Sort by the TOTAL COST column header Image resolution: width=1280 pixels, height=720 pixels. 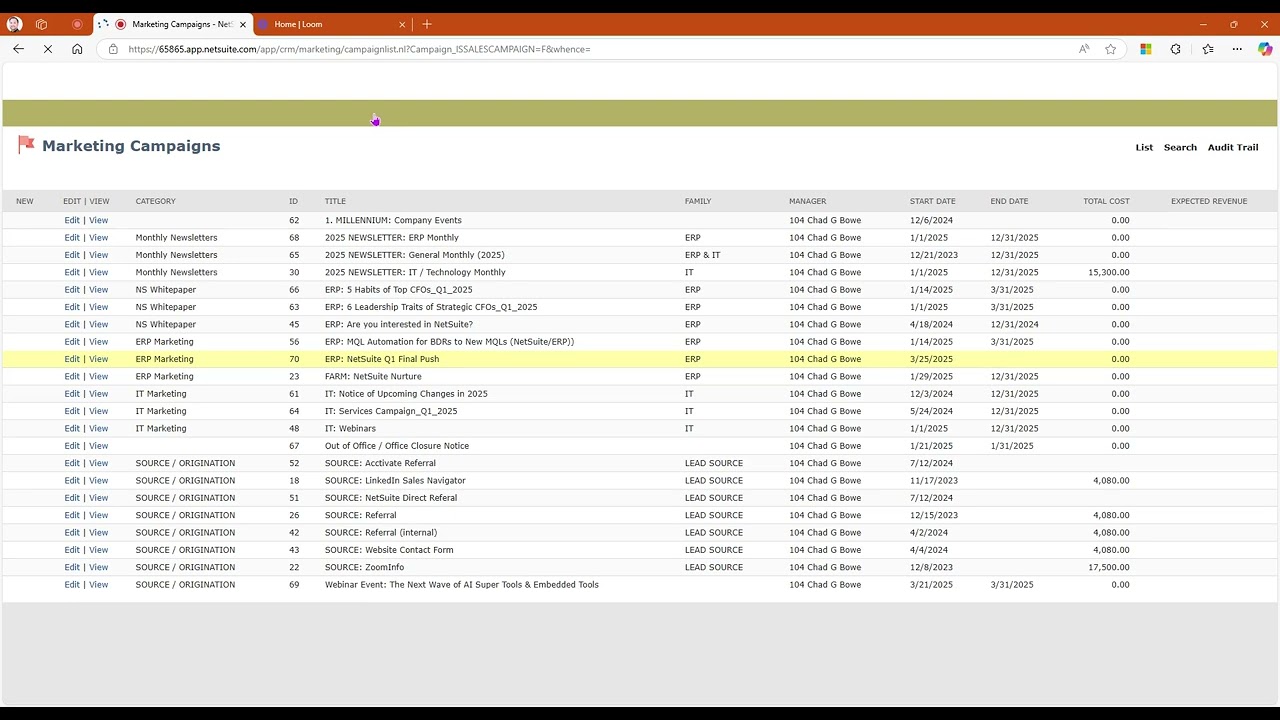[1106, 201]
